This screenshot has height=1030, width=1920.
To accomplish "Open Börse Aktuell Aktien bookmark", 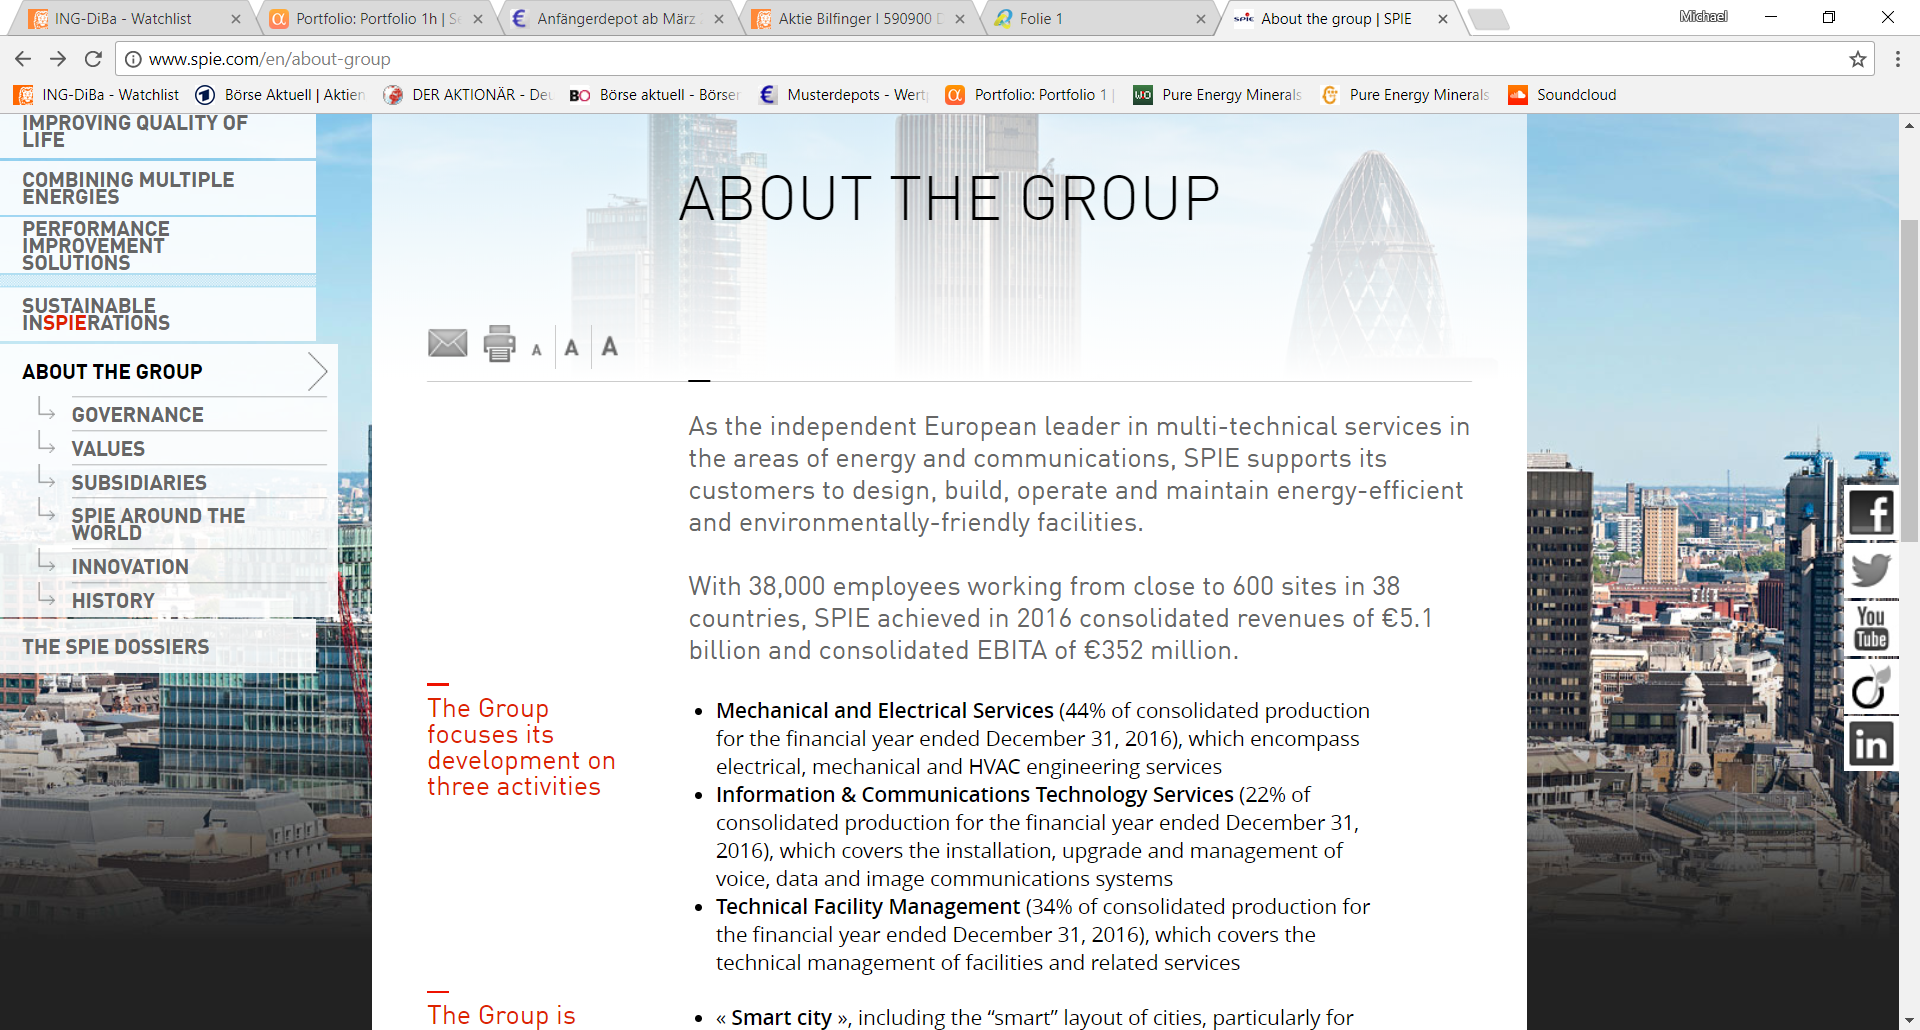I will [281, 95].
